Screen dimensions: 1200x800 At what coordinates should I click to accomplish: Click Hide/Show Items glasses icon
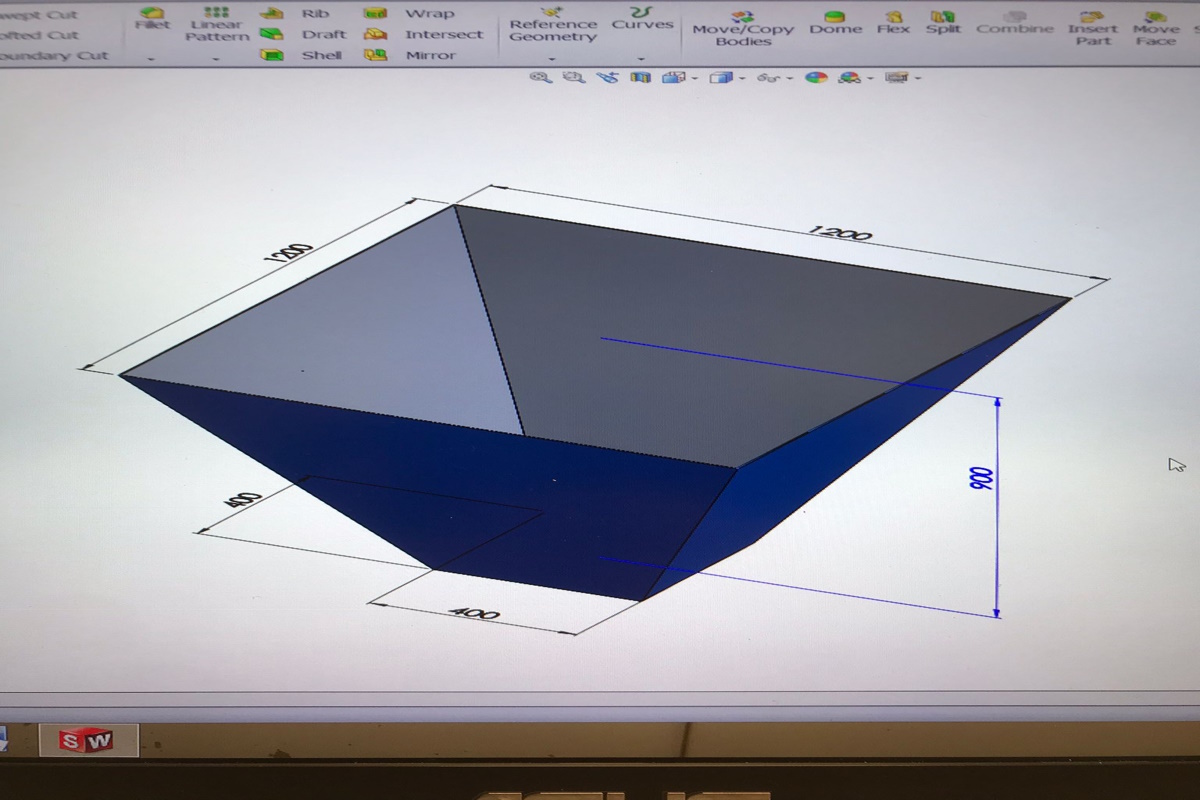[769, 77]
